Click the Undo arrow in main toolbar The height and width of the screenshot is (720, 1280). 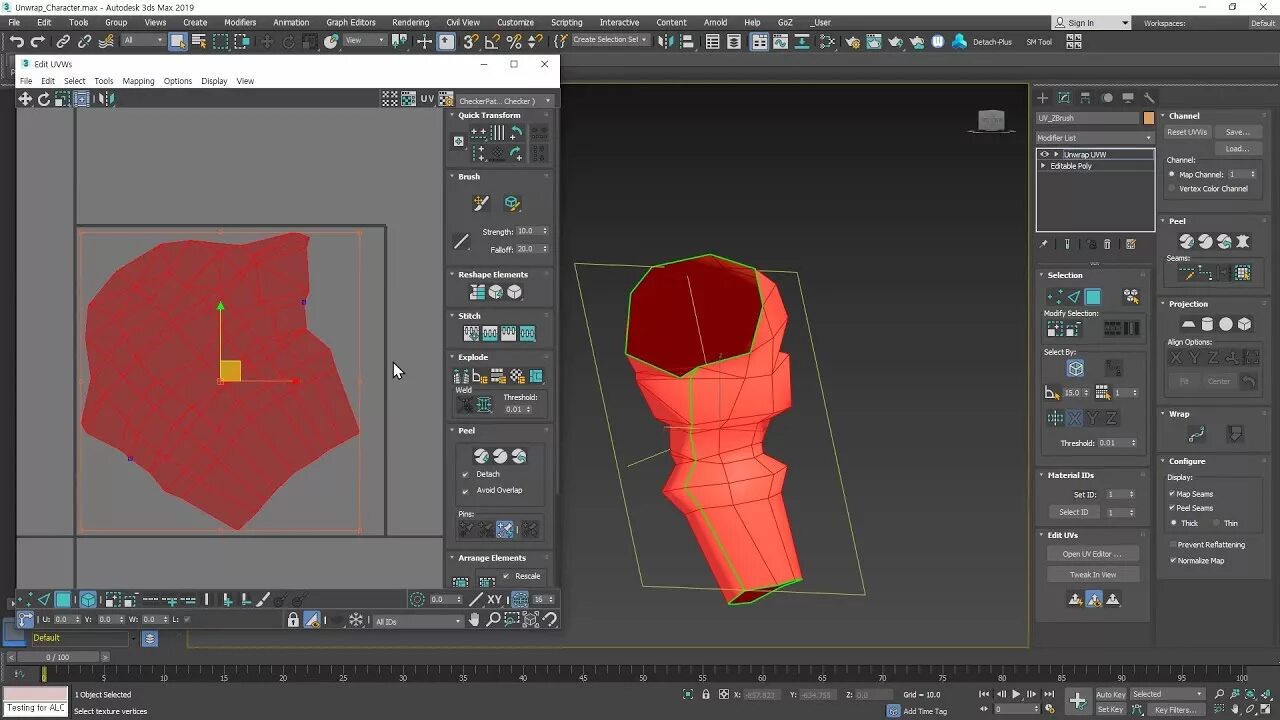click(16, 42)
